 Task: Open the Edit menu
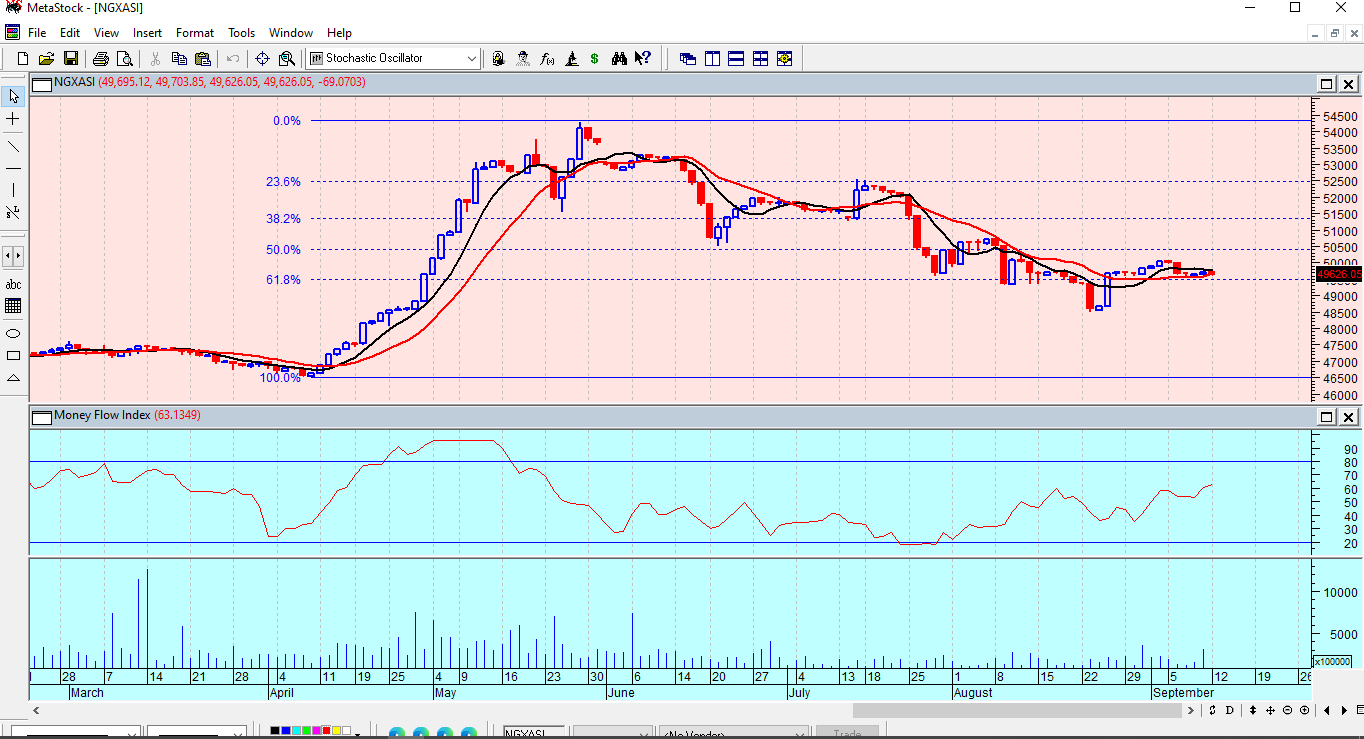pyautogui.click(x=70, y=33)
